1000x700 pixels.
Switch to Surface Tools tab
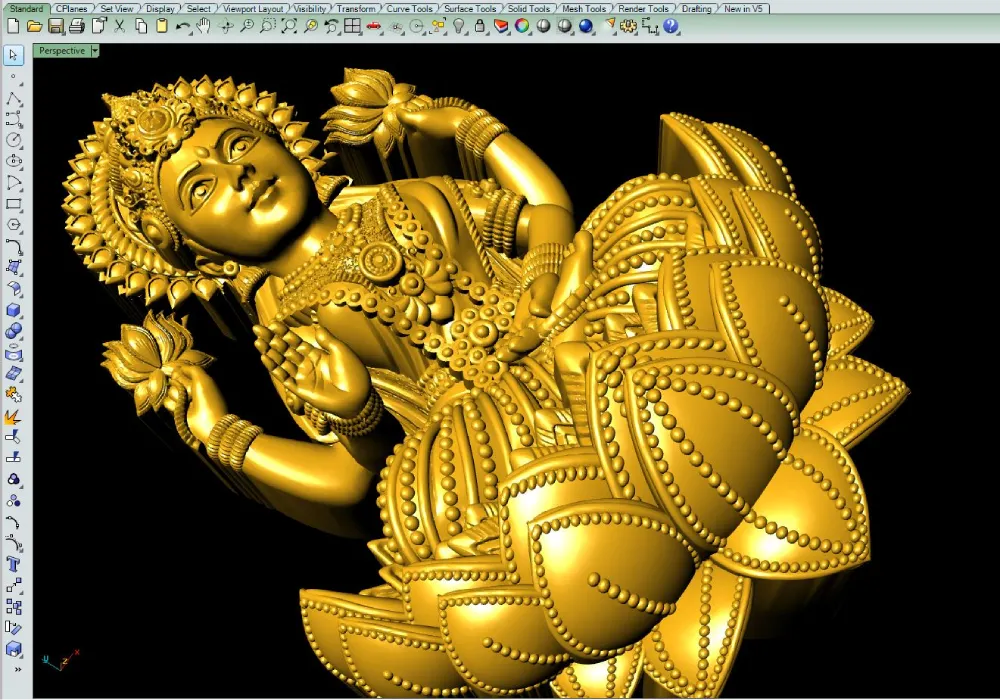click(470, 8)
